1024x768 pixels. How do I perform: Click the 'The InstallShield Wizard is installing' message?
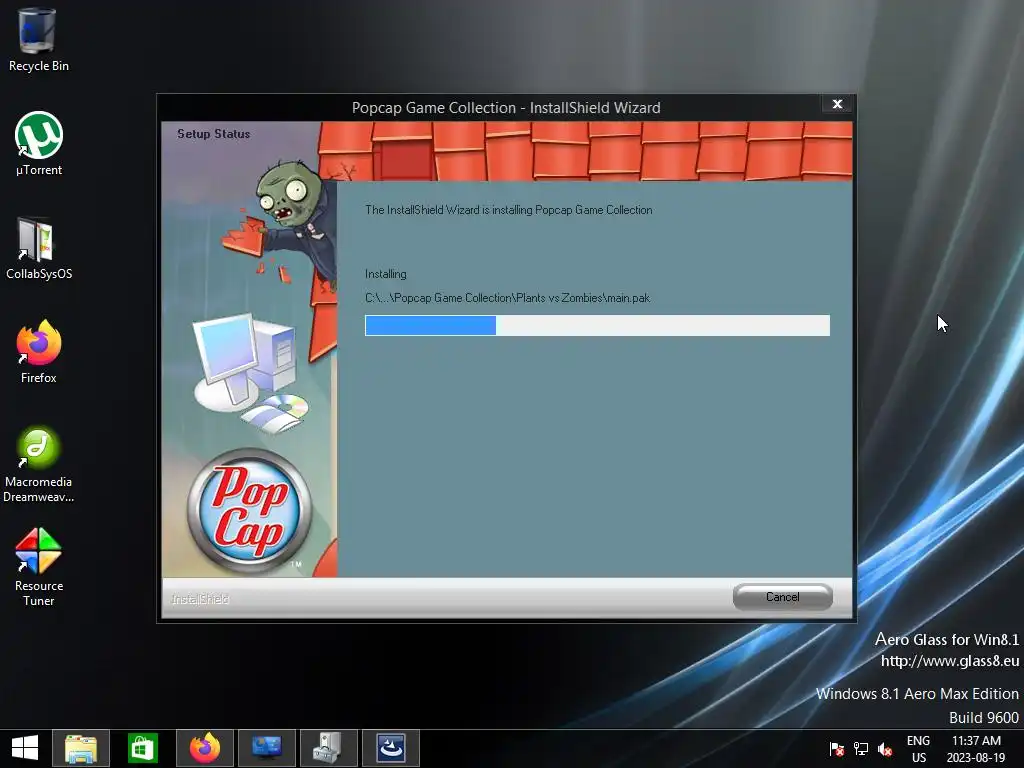(x=509, y=210)
